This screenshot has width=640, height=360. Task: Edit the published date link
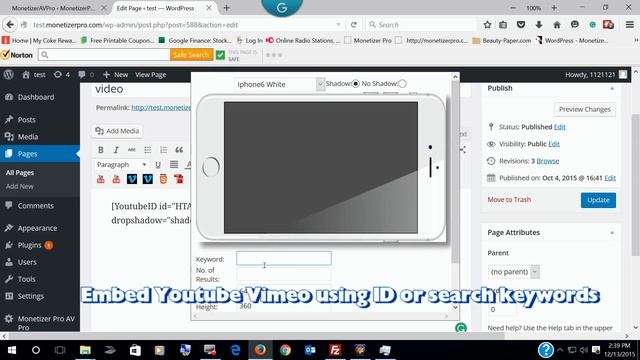tap(610, 178)
